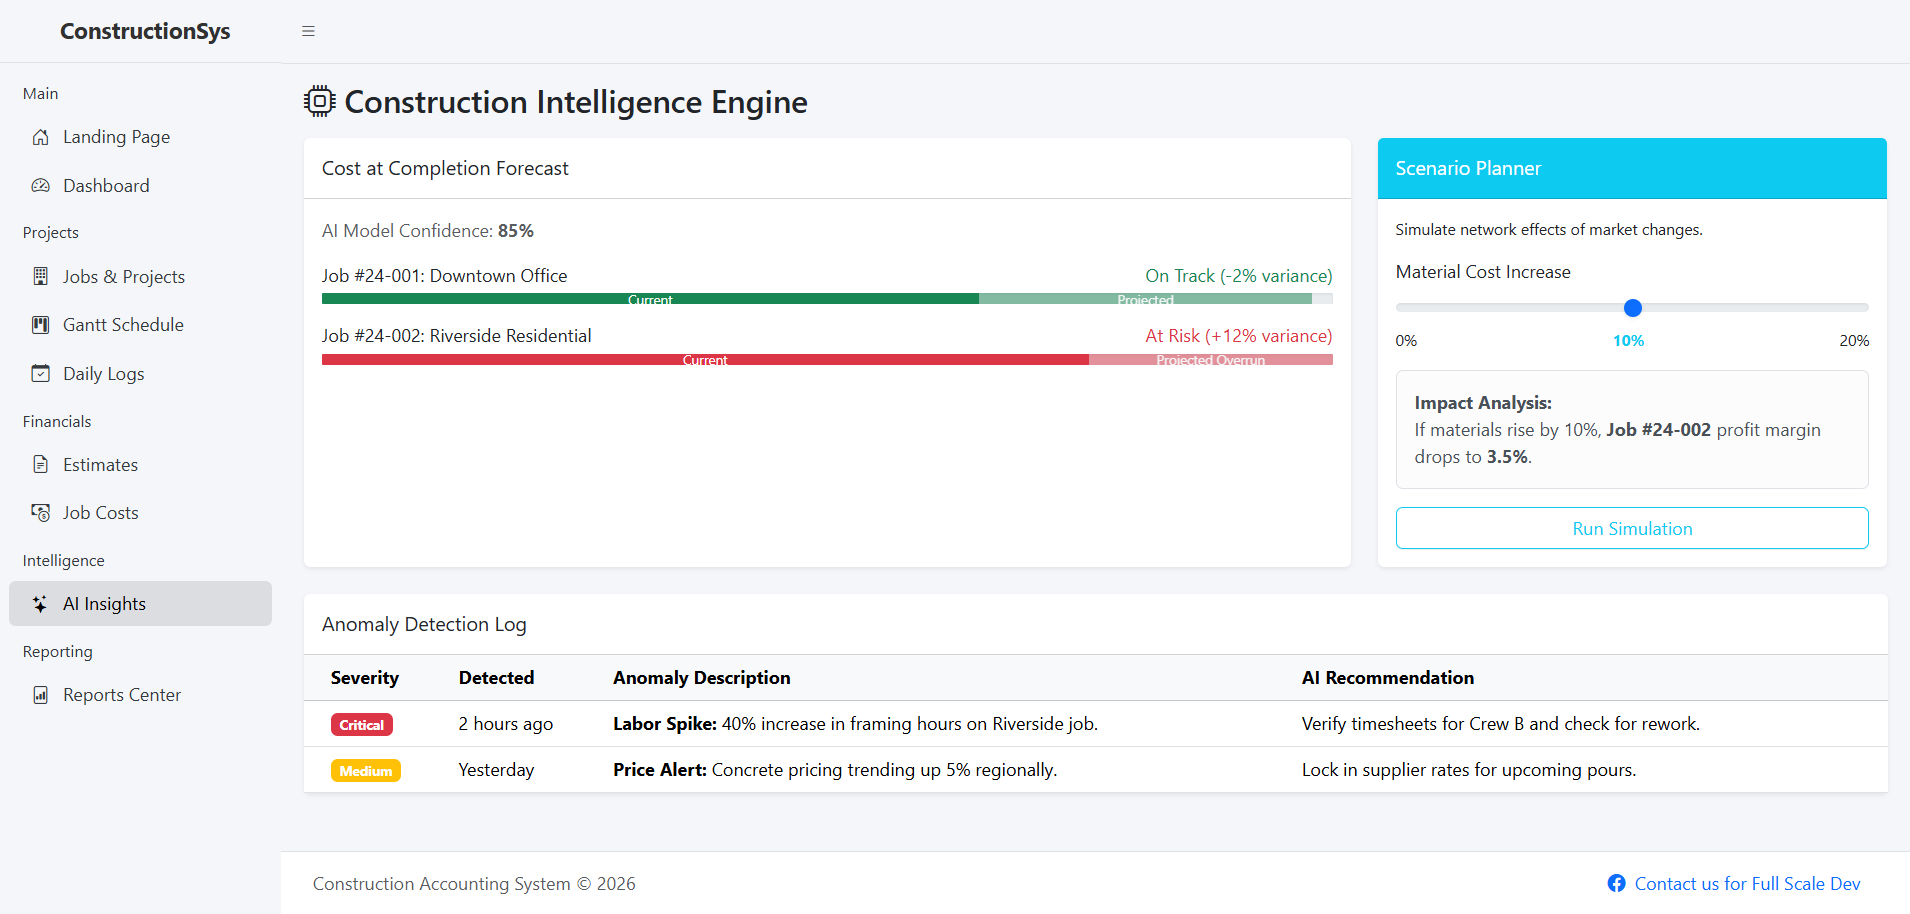Viewport: 1910px width, 914px height.
Task: Select the Daily Logs calendar icon
Action: 40,373
